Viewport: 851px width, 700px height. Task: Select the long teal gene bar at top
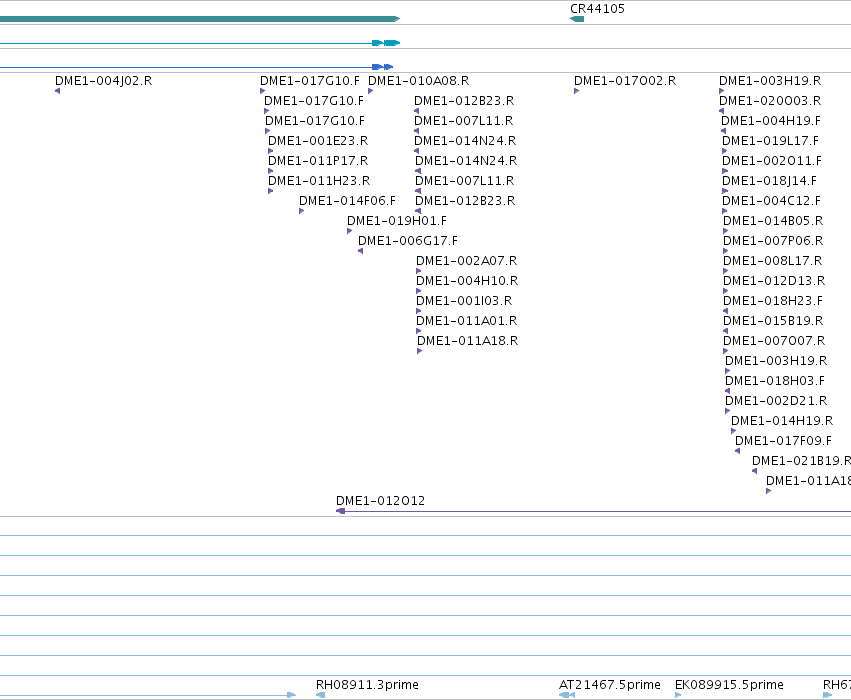(x=200, y=19)
